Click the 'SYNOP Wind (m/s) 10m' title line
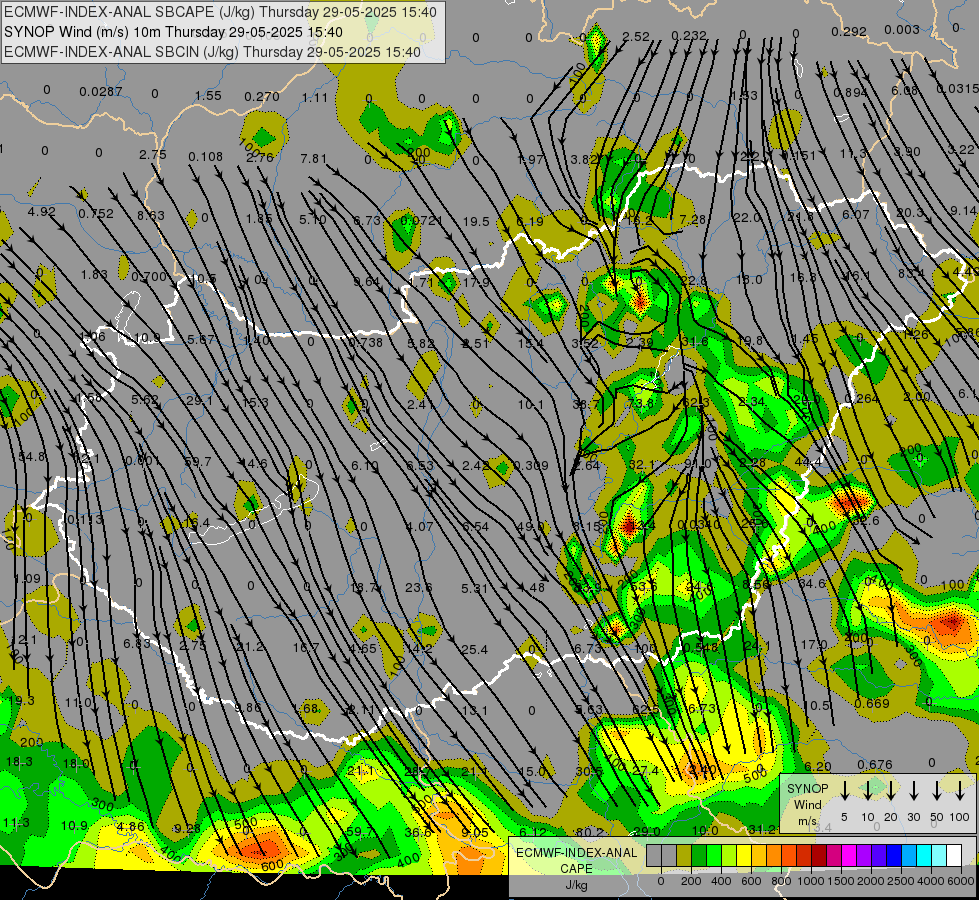Screen dimensions: 979x900 coord(173,32)
